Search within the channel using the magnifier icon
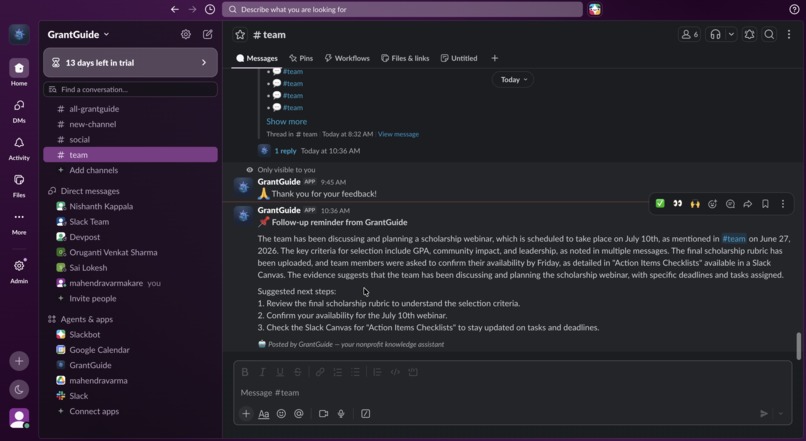 [x=769, y=34]
